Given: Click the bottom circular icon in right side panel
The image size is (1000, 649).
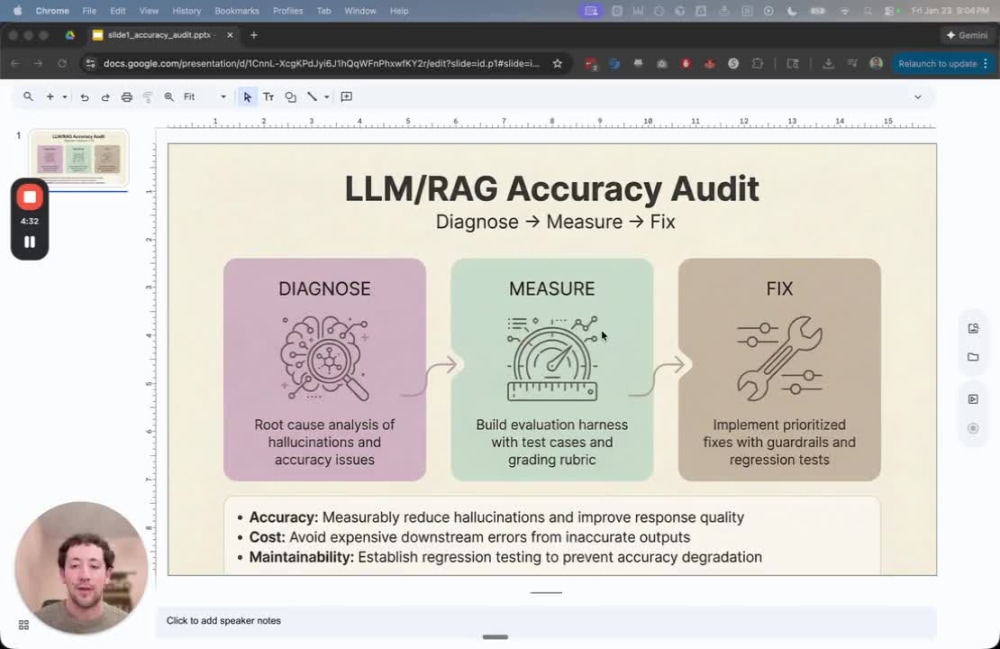Looking at the screenshot, I should (973, 428).
